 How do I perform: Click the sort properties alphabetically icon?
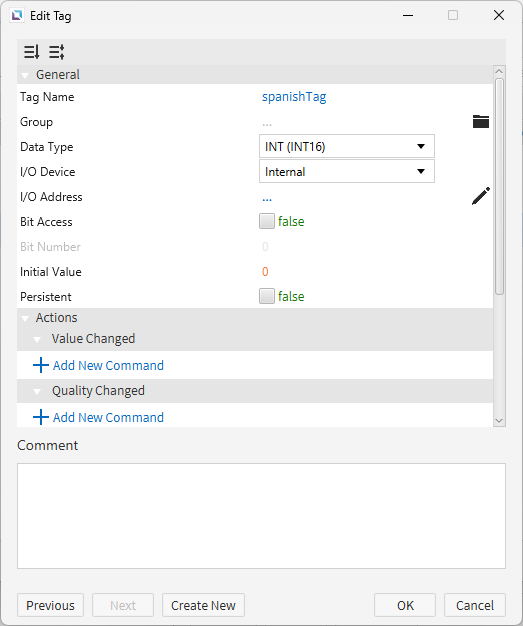32,52
